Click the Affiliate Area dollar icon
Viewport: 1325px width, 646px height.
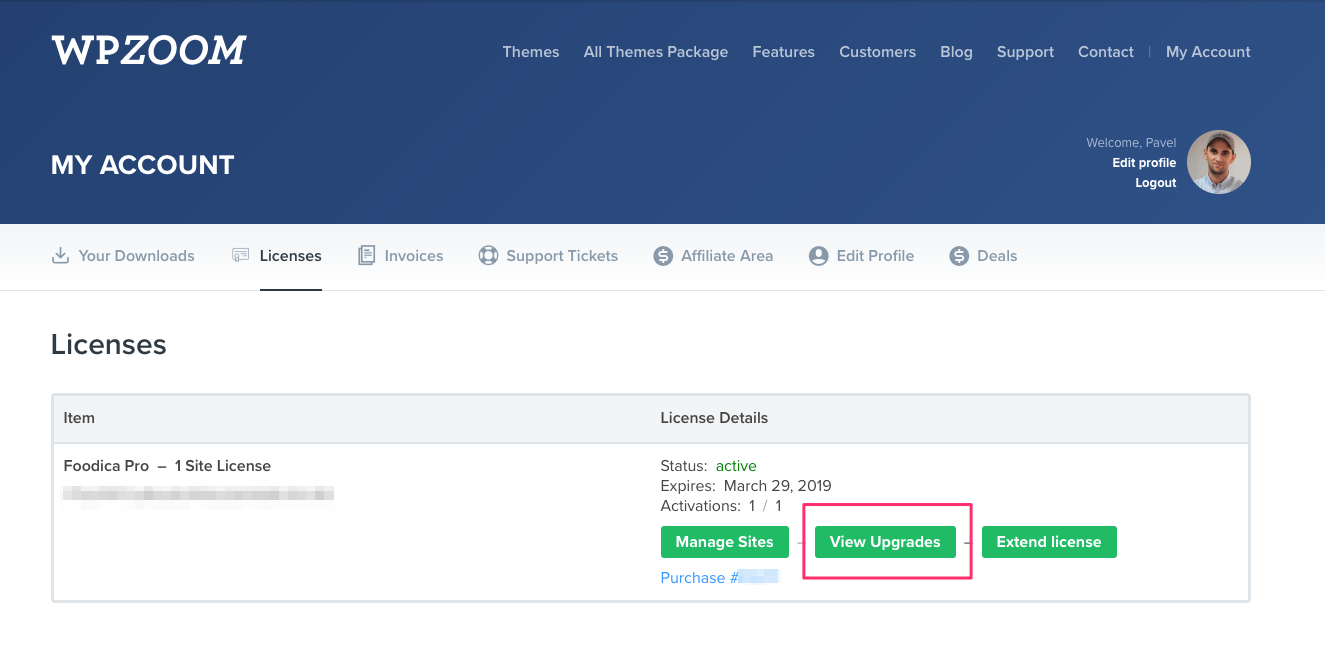(x=663, y=256)
